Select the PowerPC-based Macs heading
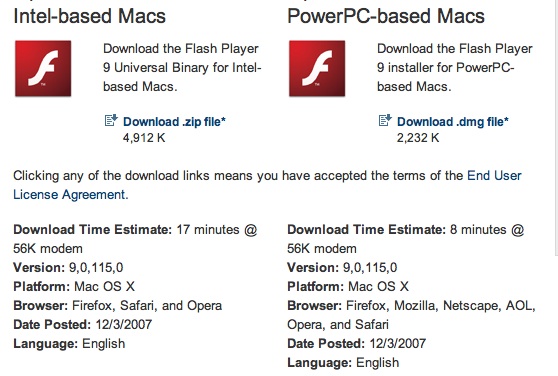The width and height of the screenshot is (558, 376). coord(386,16)
